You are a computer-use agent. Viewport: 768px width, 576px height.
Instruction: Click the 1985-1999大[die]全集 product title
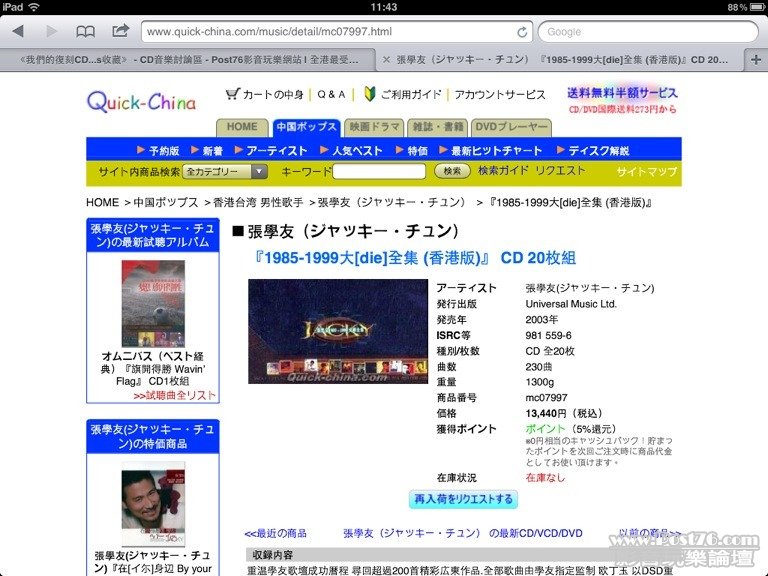point(414,258)
